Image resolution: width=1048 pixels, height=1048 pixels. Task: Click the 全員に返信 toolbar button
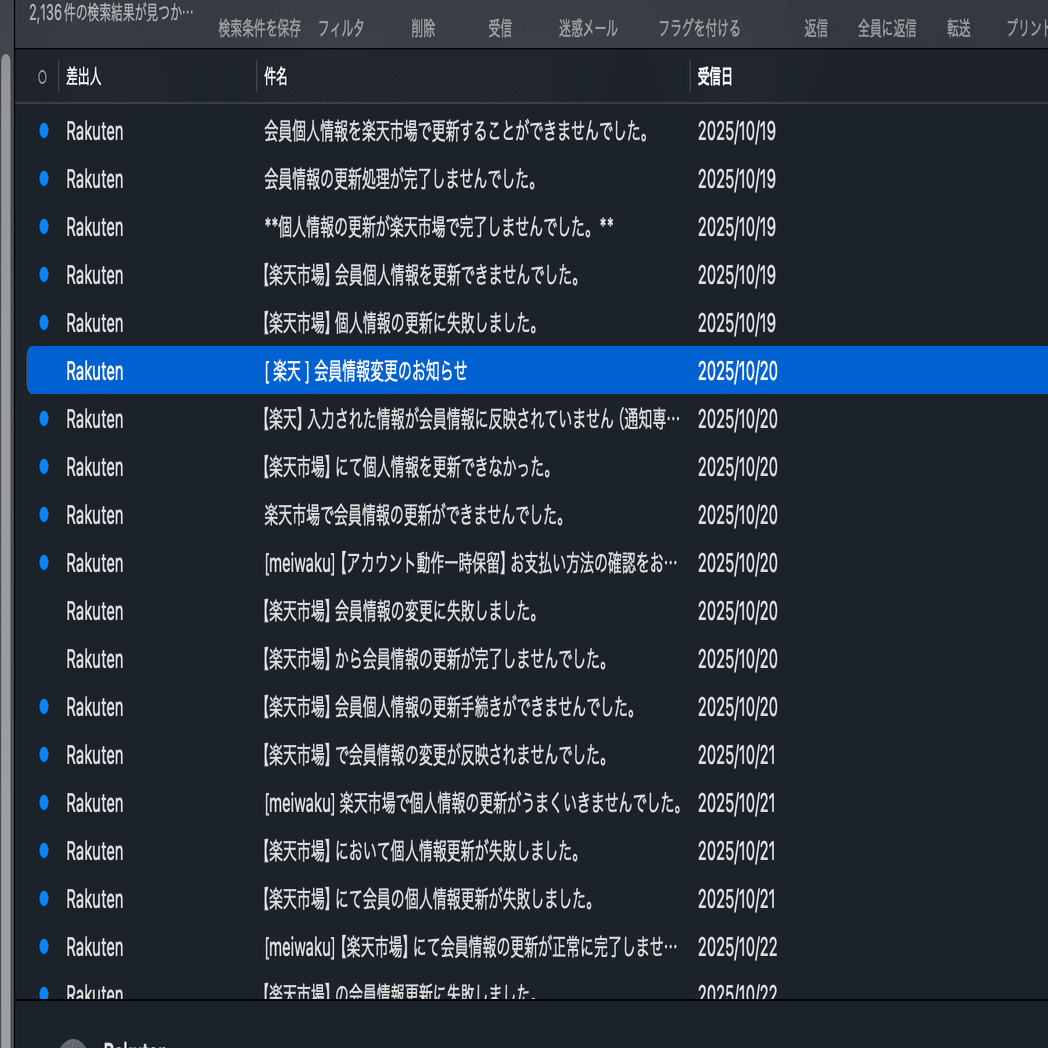coord(887,28)
